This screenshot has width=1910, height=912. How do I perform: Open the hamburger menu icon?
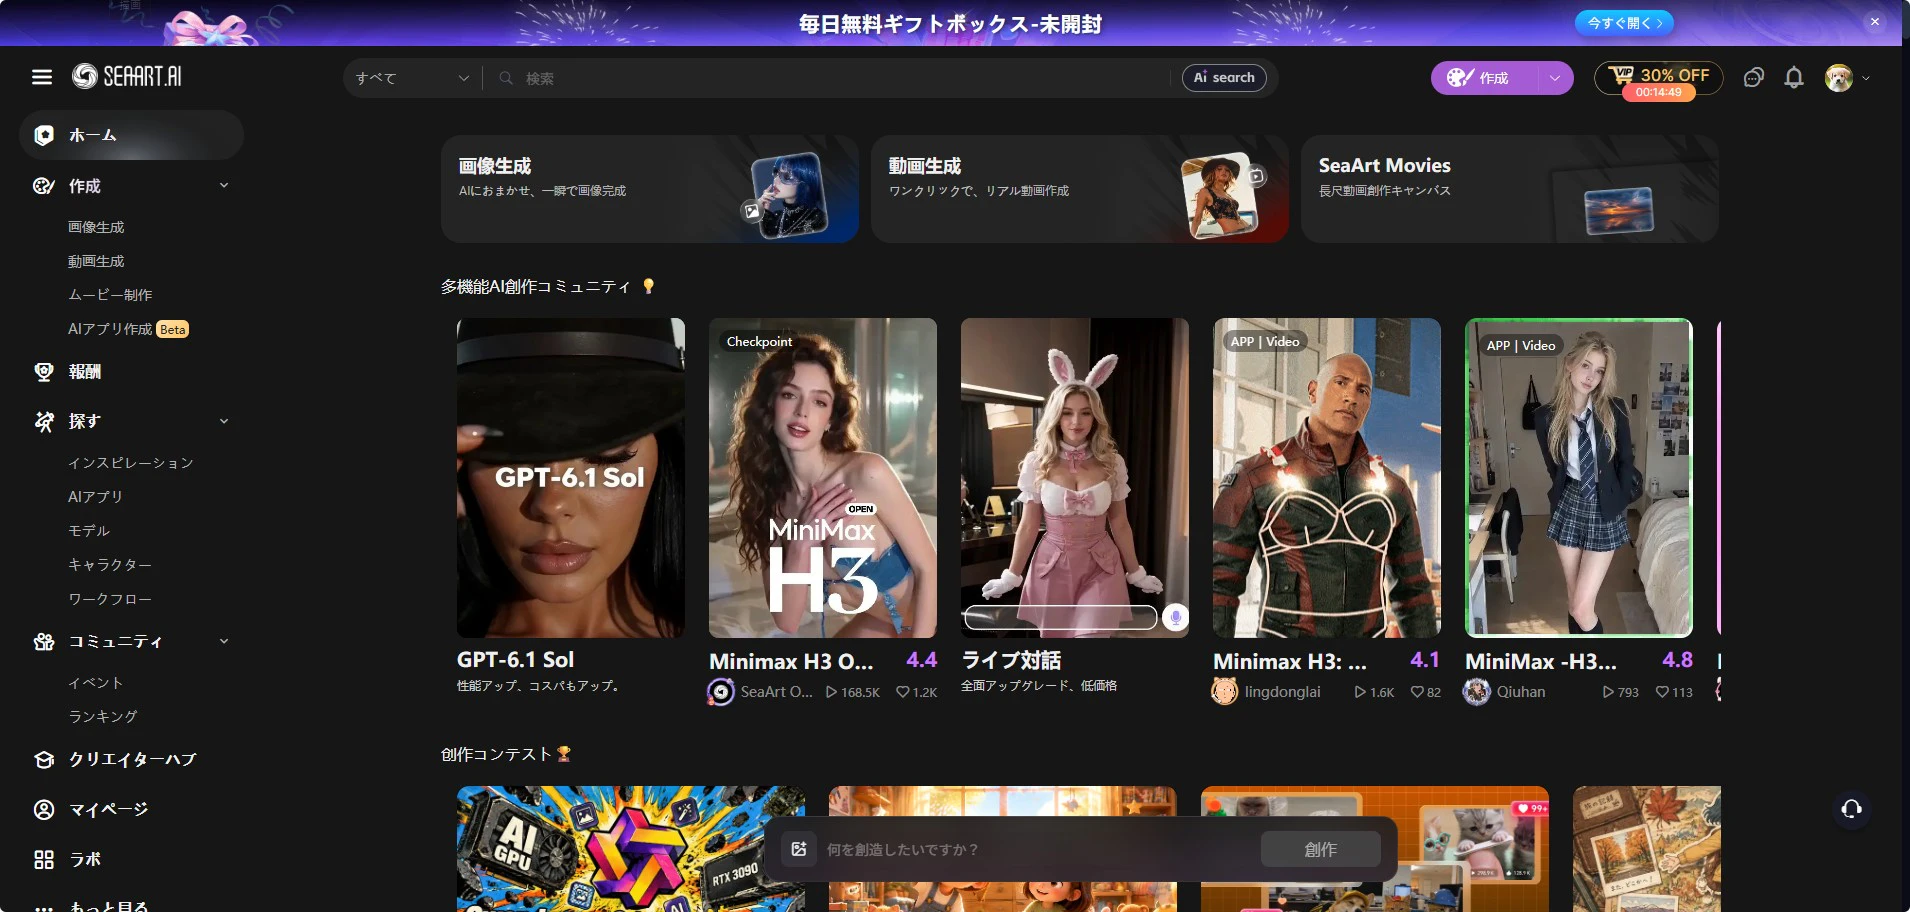[42, 77]
